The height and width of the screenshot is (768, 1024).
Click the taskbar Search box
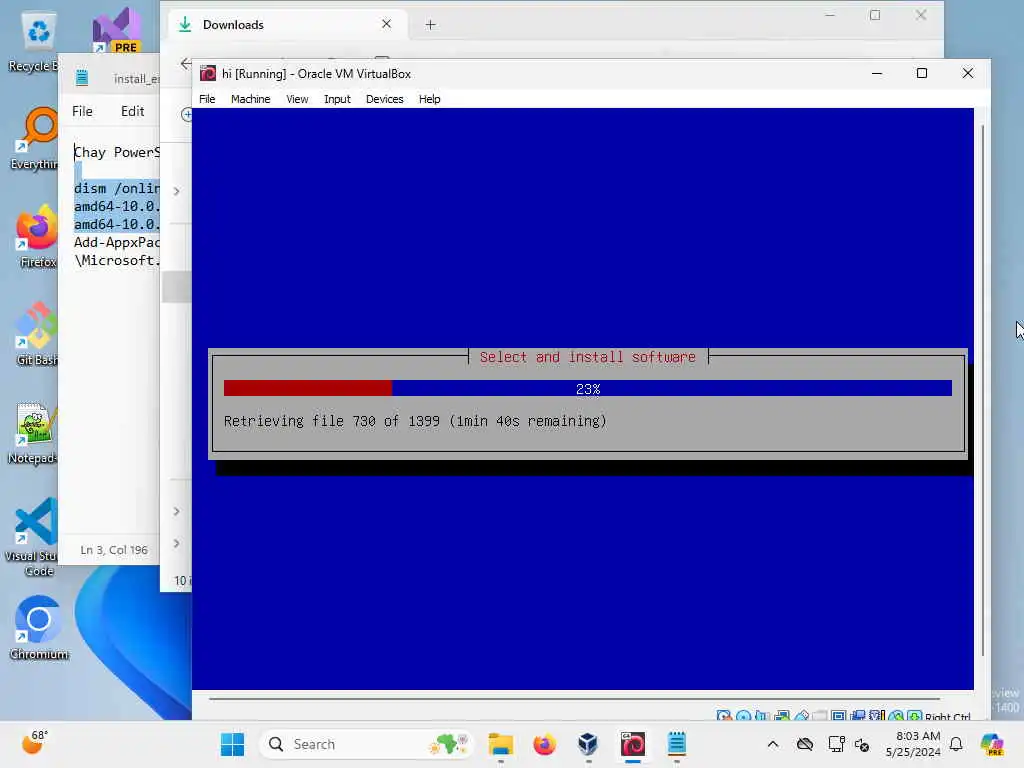pos(366,744)
